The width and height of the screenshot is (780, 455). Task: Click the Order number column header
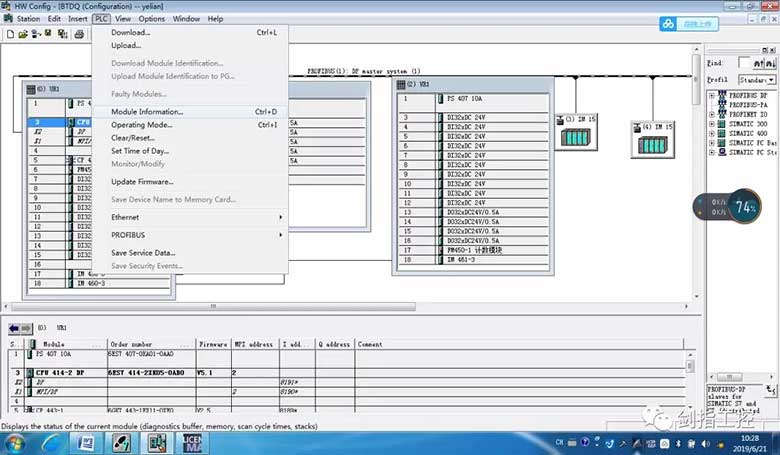(x=151, y=344)
